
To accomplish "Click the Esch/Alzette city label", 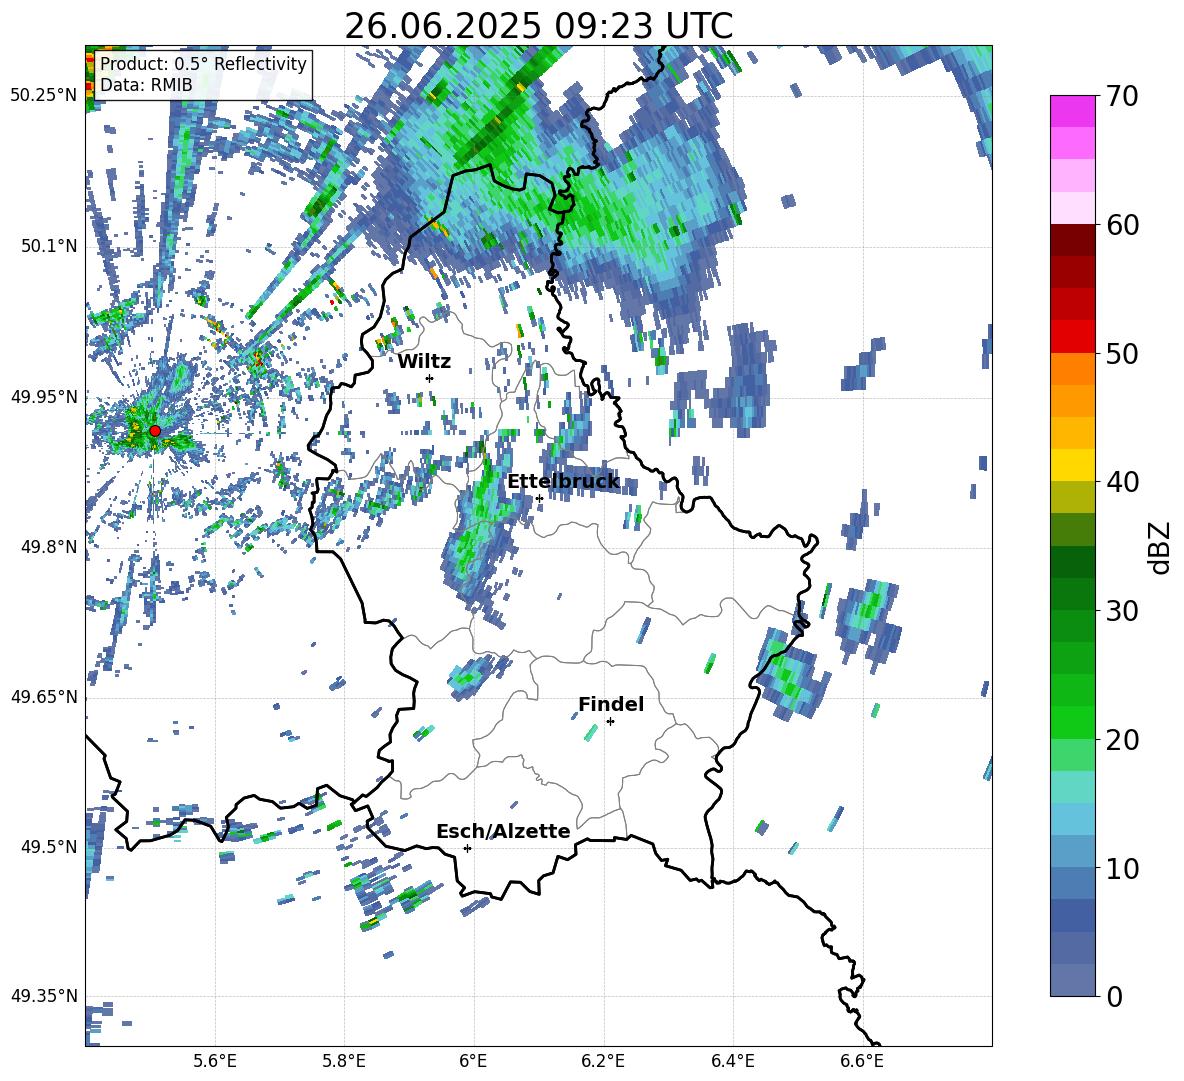I will click(x=503, y=832).
